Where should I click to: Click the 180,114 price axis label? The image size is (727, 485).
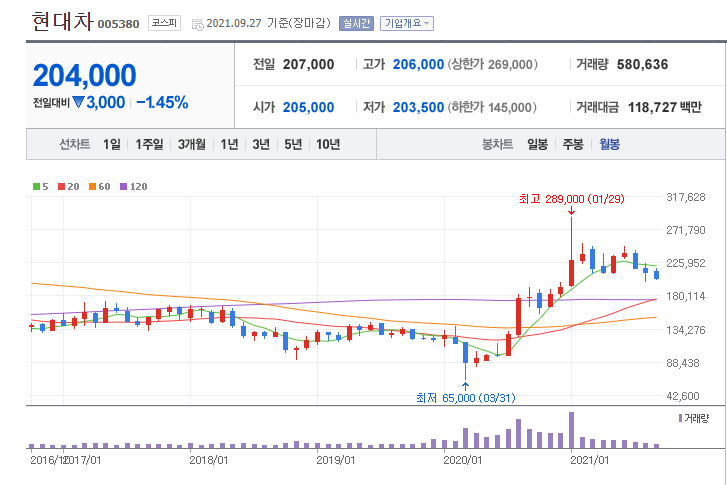[x=686, y=296]
